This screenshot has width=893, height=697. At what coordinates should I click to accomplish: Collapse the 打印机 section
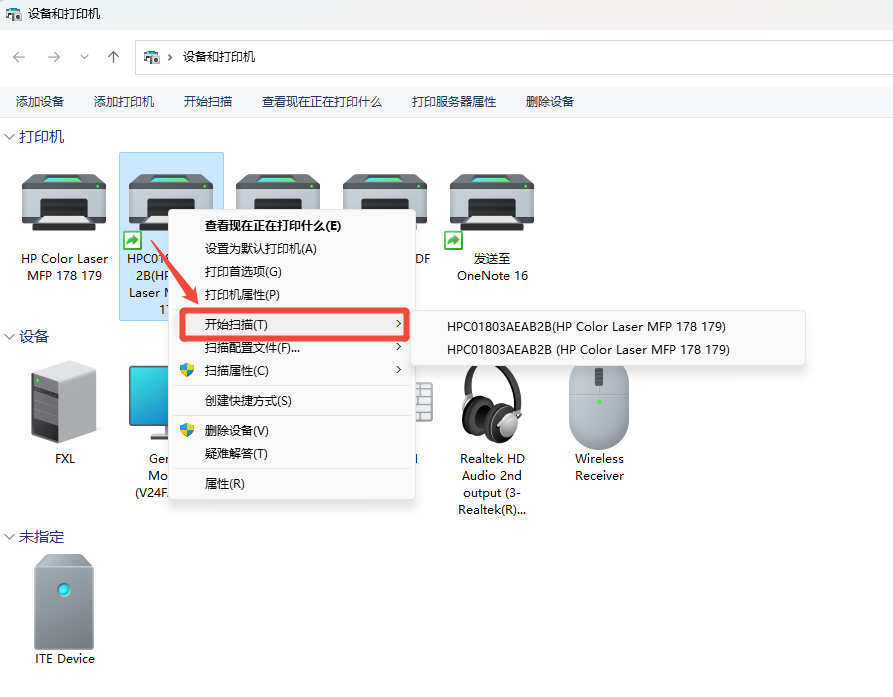pyautogui.click(x=9, y=137)
